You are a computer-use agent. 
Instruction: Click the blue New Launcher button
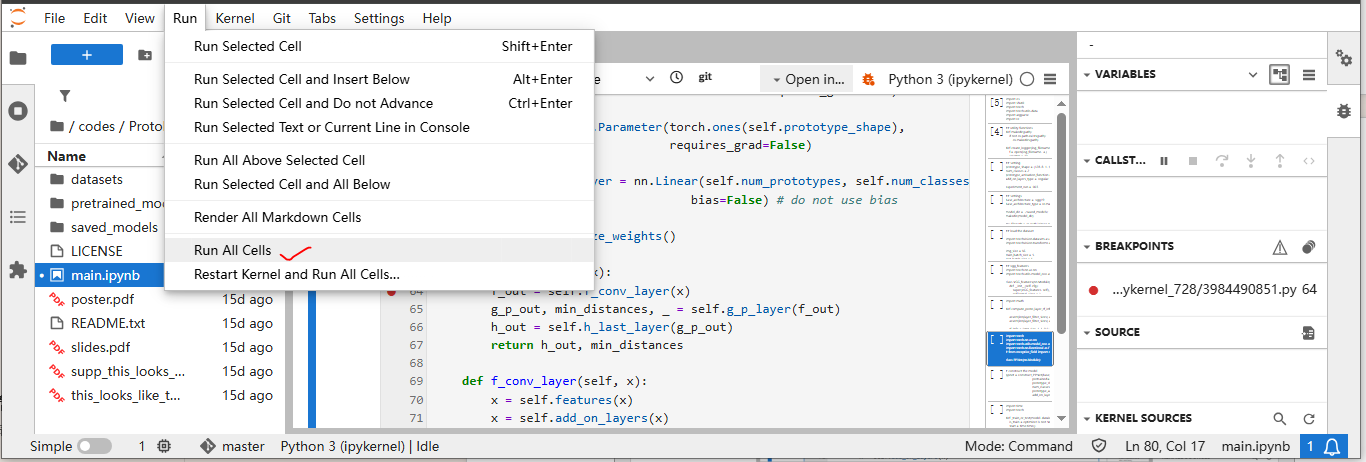(87, 55)
